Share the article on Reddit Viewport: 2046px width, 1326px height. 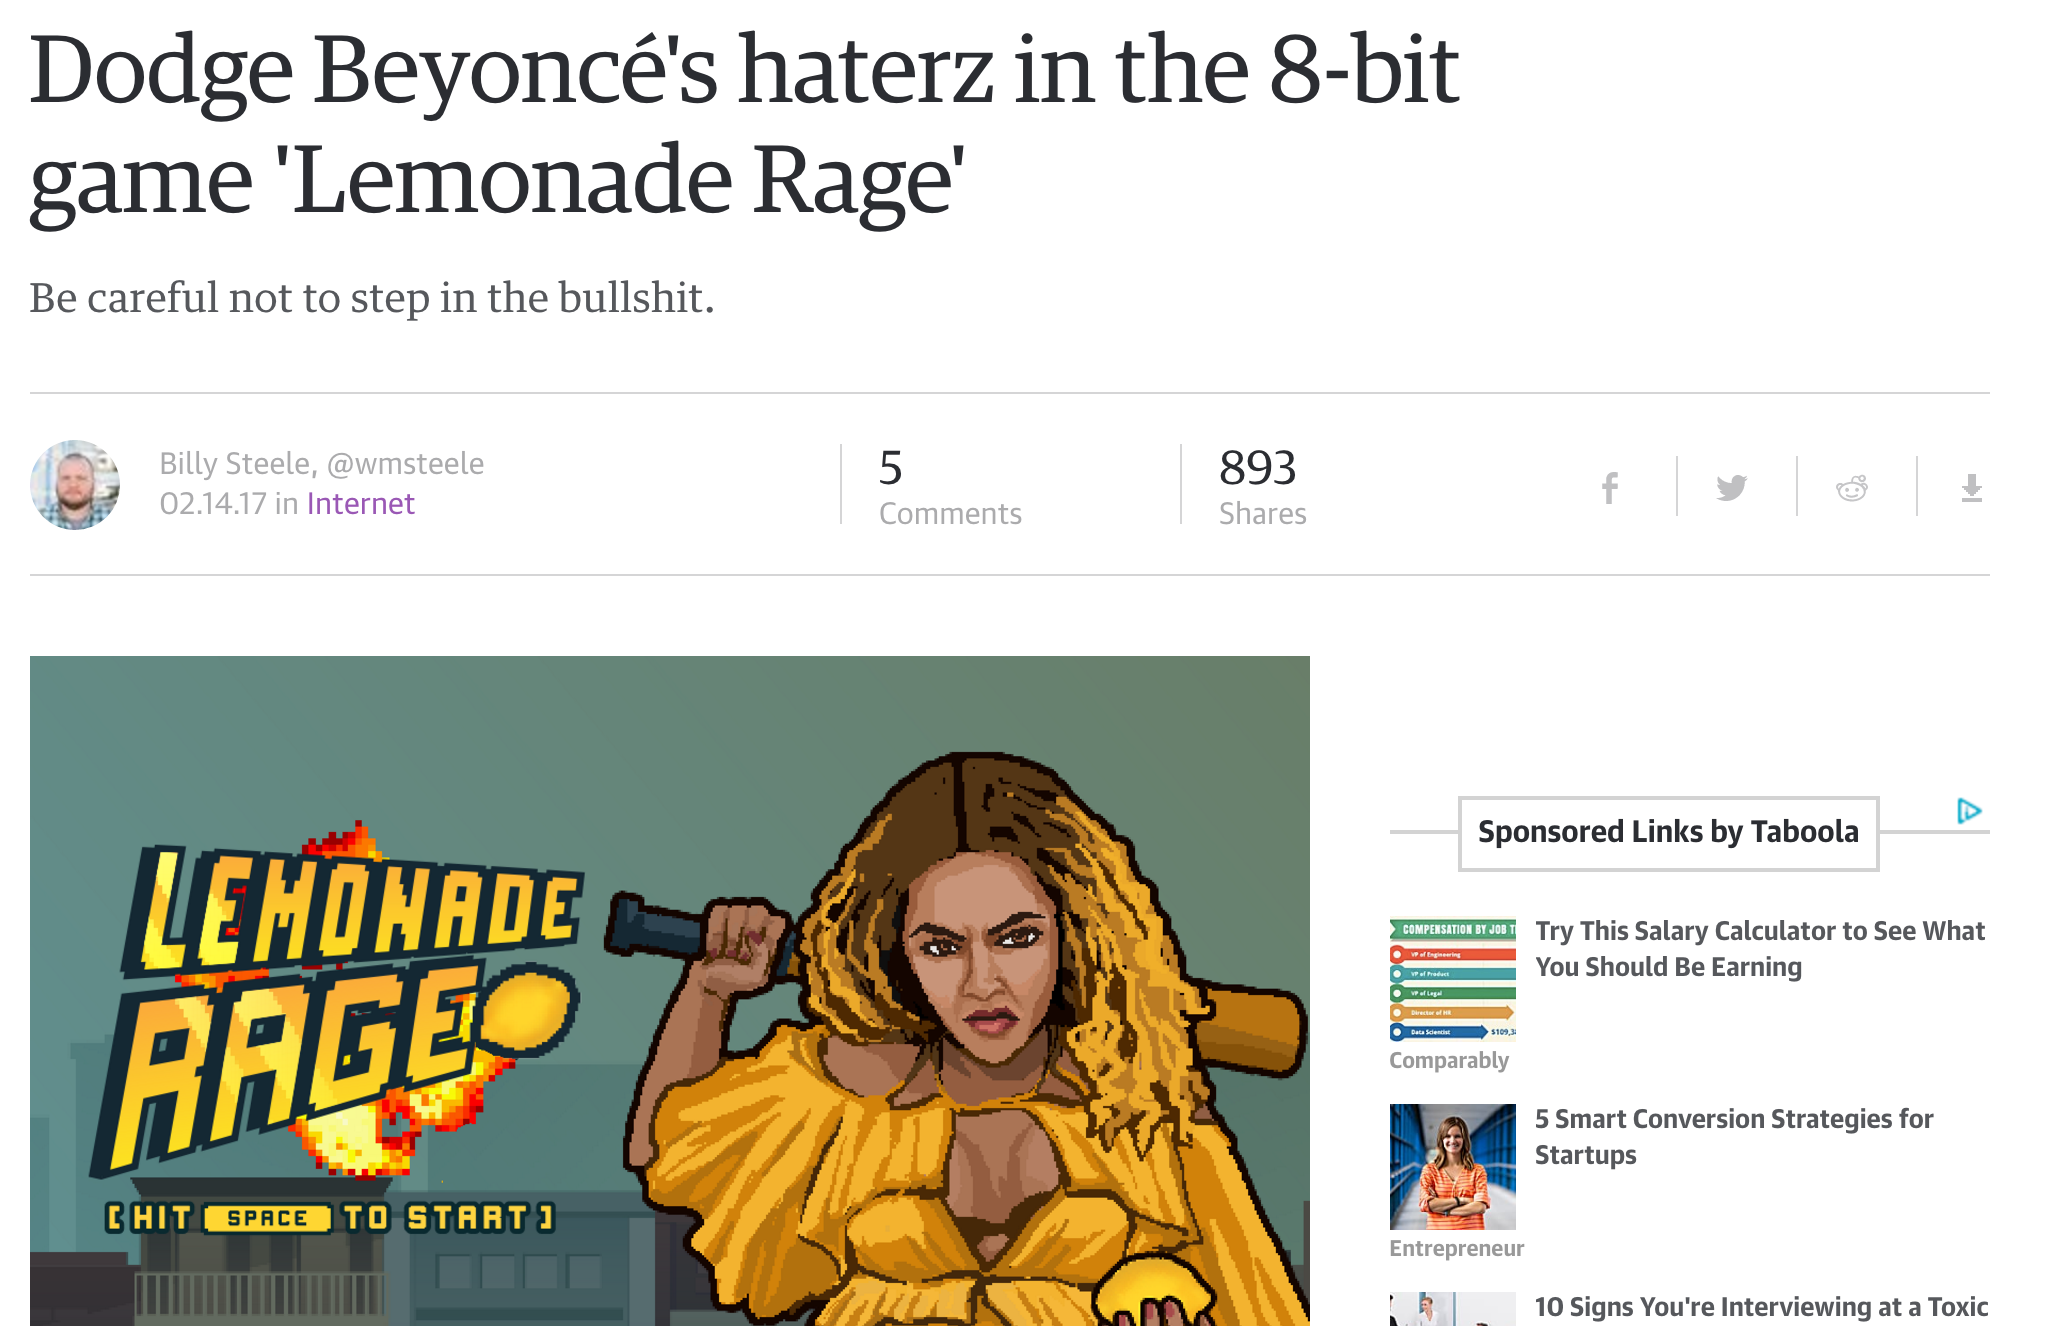pos(1851,488)
